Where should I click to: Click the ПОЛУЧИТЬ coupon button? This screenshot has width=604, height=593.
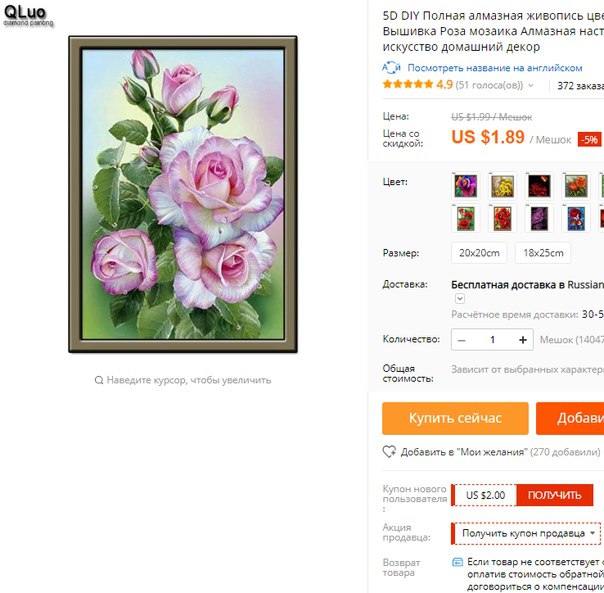(x=554, y=495)
